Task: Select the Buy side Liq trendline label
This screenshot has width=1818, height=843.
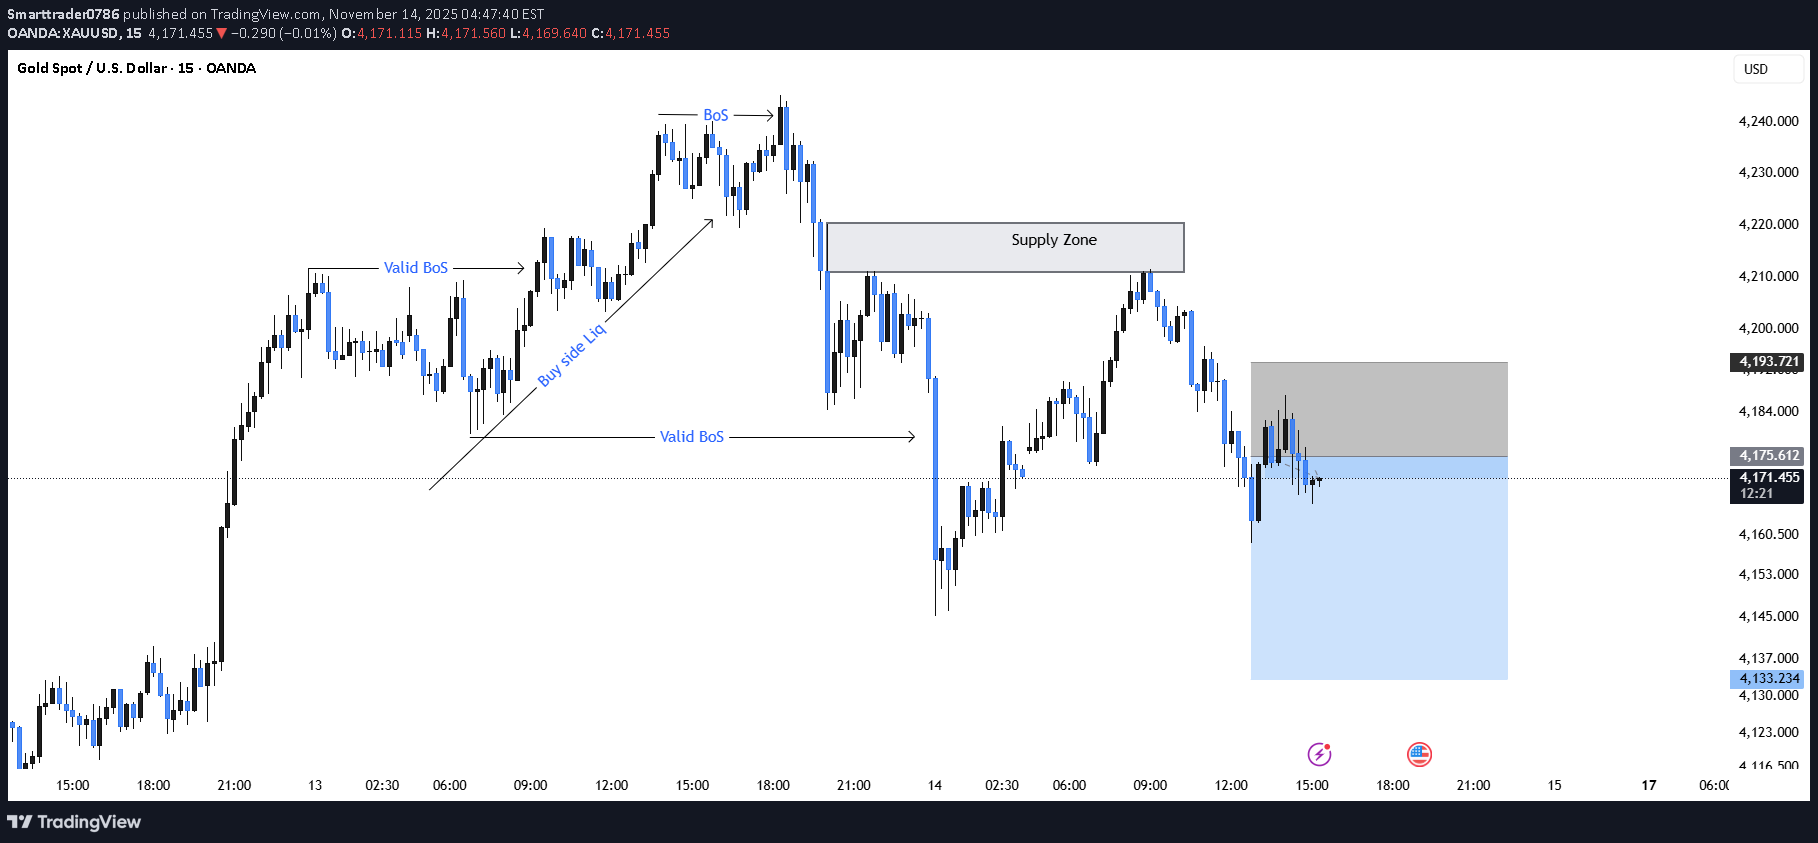Action: pyautogui.click(x=571, y=355)
